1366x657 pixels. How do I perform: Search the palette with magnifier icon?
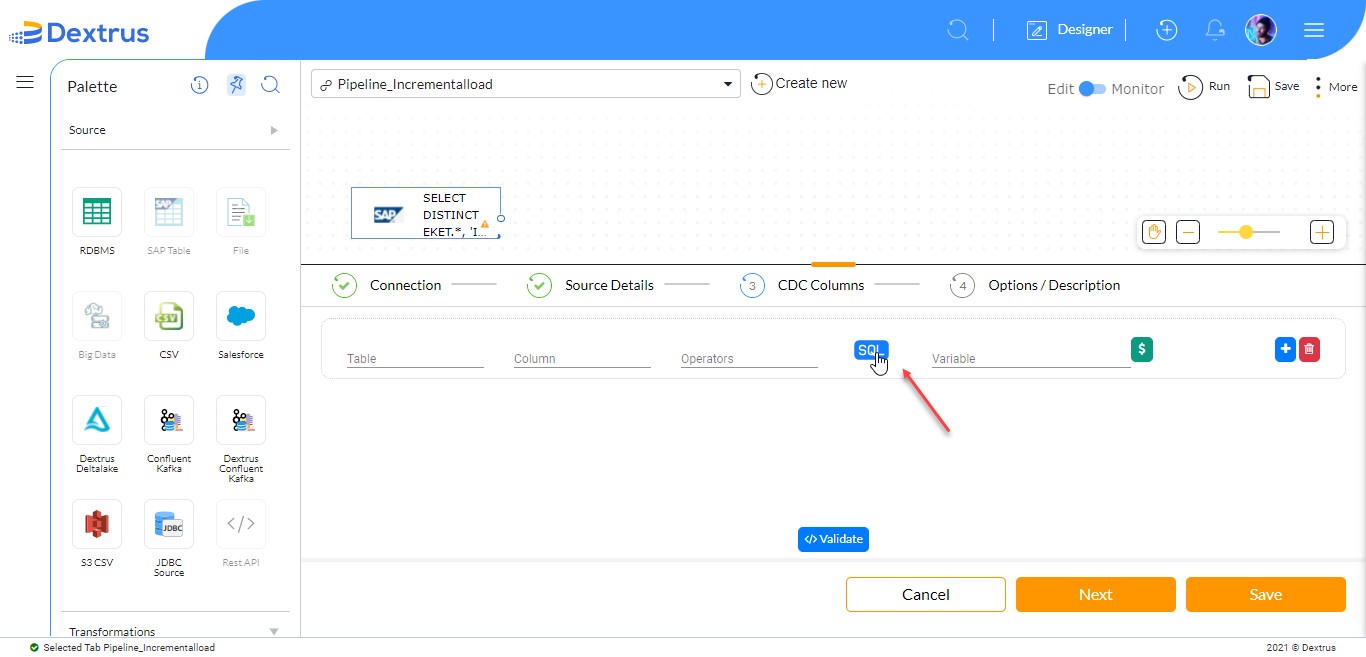(x=270, y=86)
